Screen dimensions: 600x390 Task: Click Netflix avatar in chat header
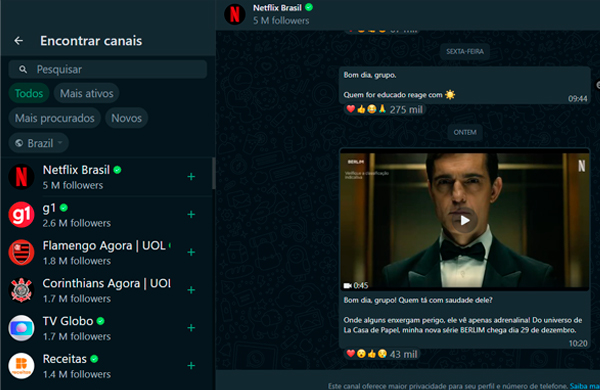coord(235,14)
